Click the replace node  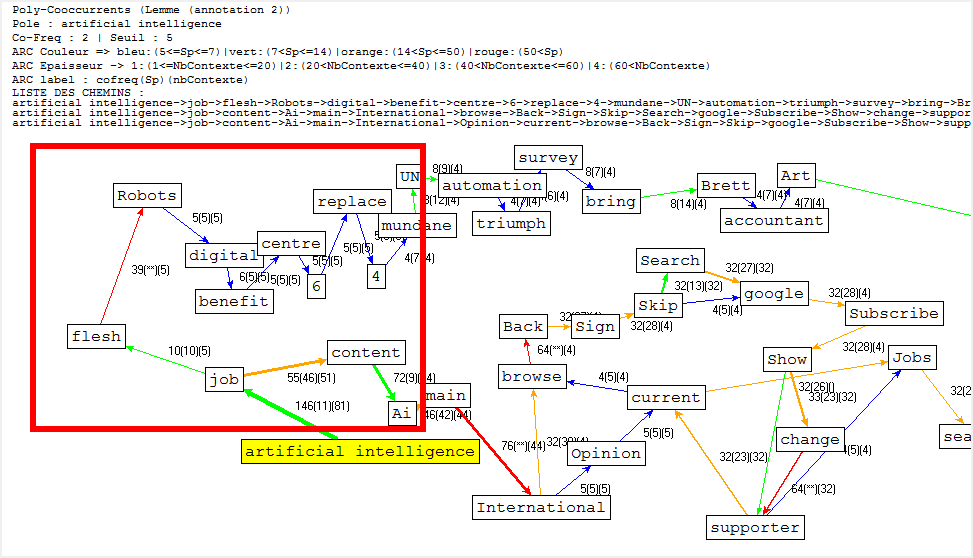click(x=352, y=201)
